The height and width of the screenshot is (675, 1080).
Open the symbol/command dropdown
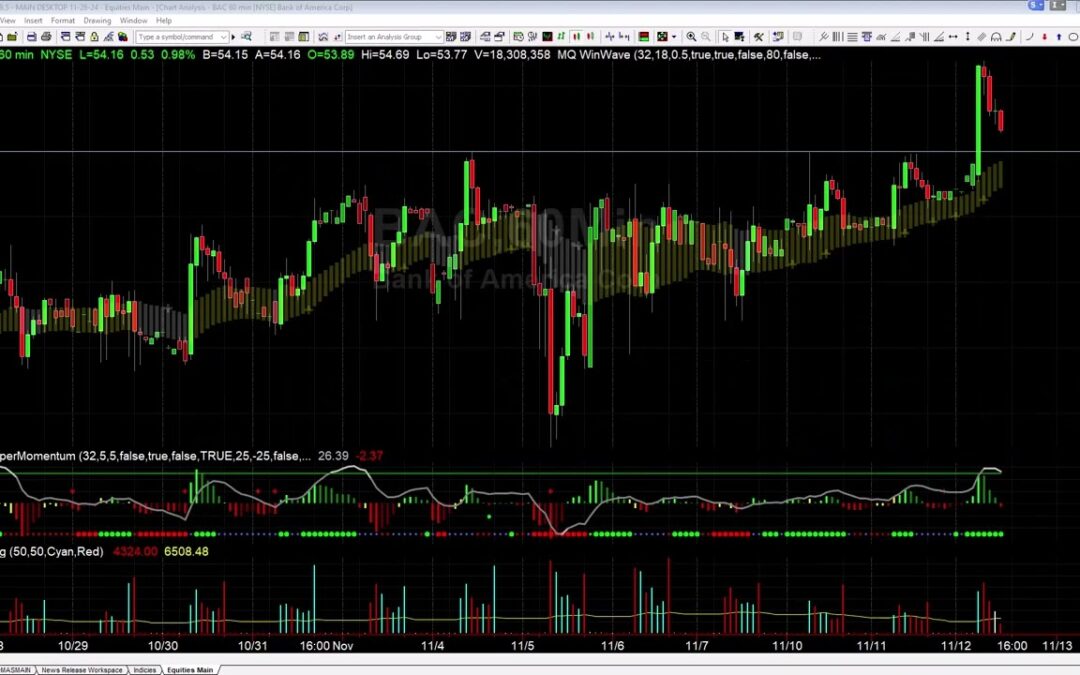223,36
